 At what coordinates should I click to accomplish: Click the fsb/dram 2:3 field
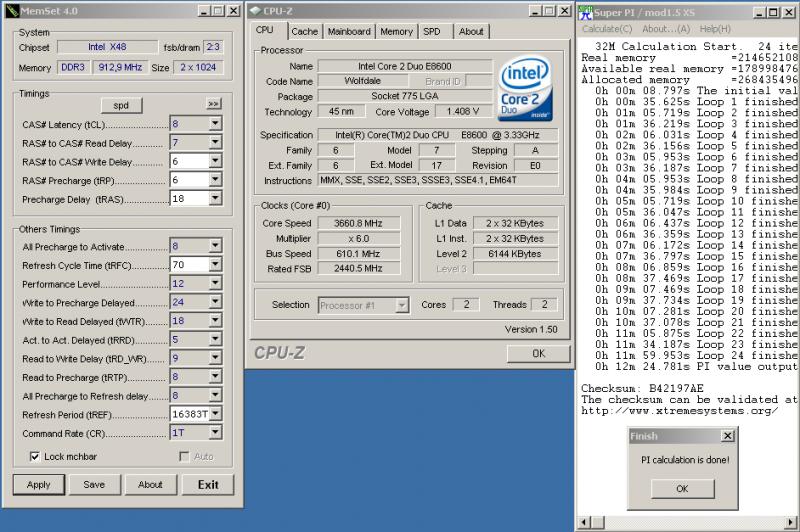click(213, 47)
